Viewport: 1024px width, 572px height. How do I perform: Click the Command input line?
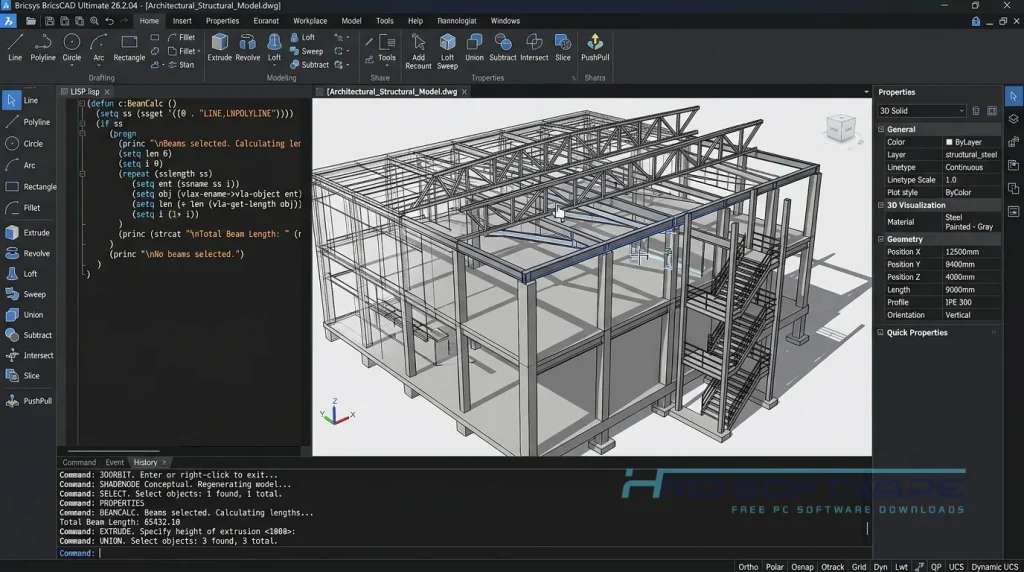click(x=464, y=553)
